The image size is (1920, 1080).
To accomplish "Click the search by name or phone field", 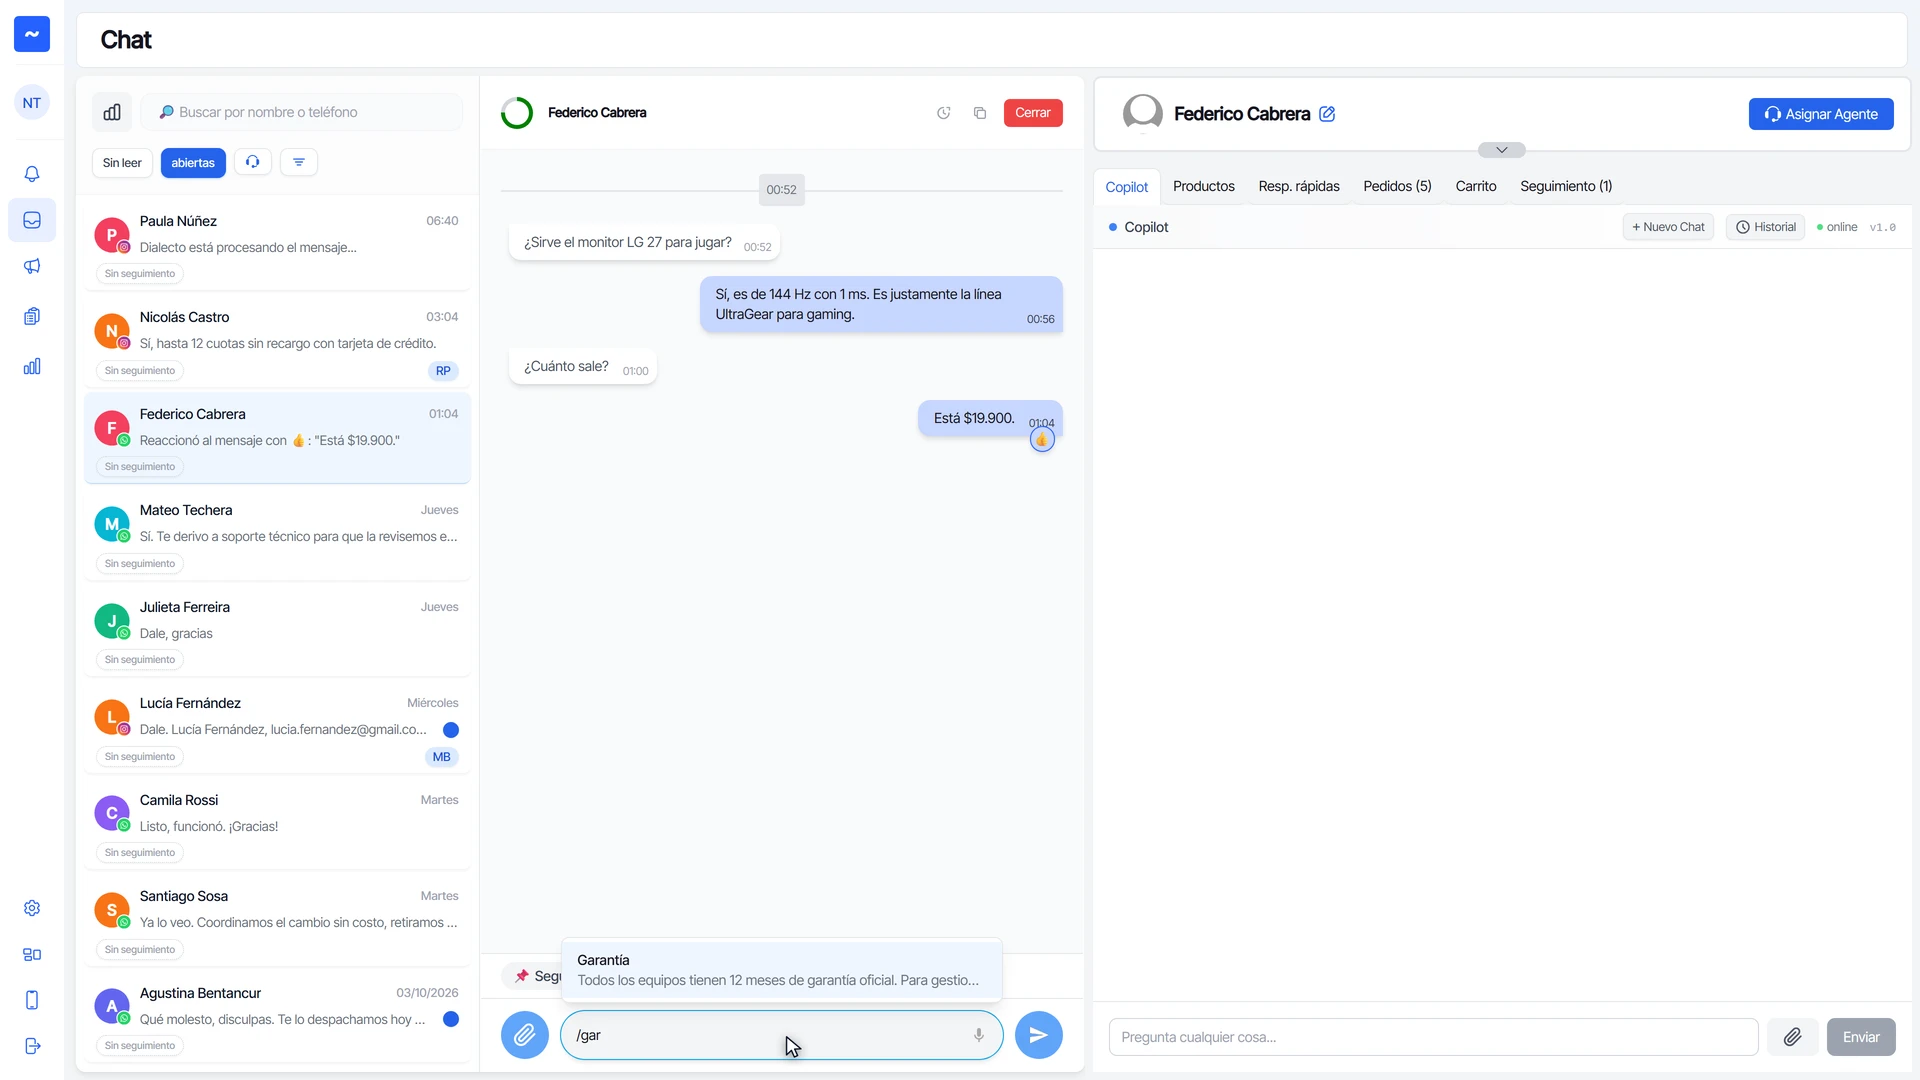I will [302, 112].
